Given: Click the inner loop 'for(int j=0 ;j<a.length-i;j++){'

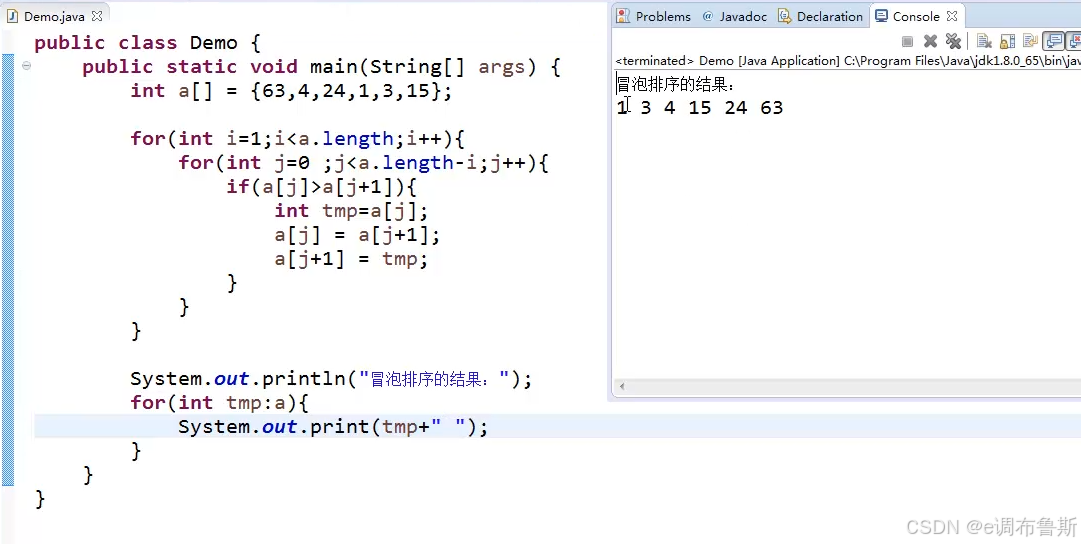Looking at the screenshot, I should click(x=363, y=163).
